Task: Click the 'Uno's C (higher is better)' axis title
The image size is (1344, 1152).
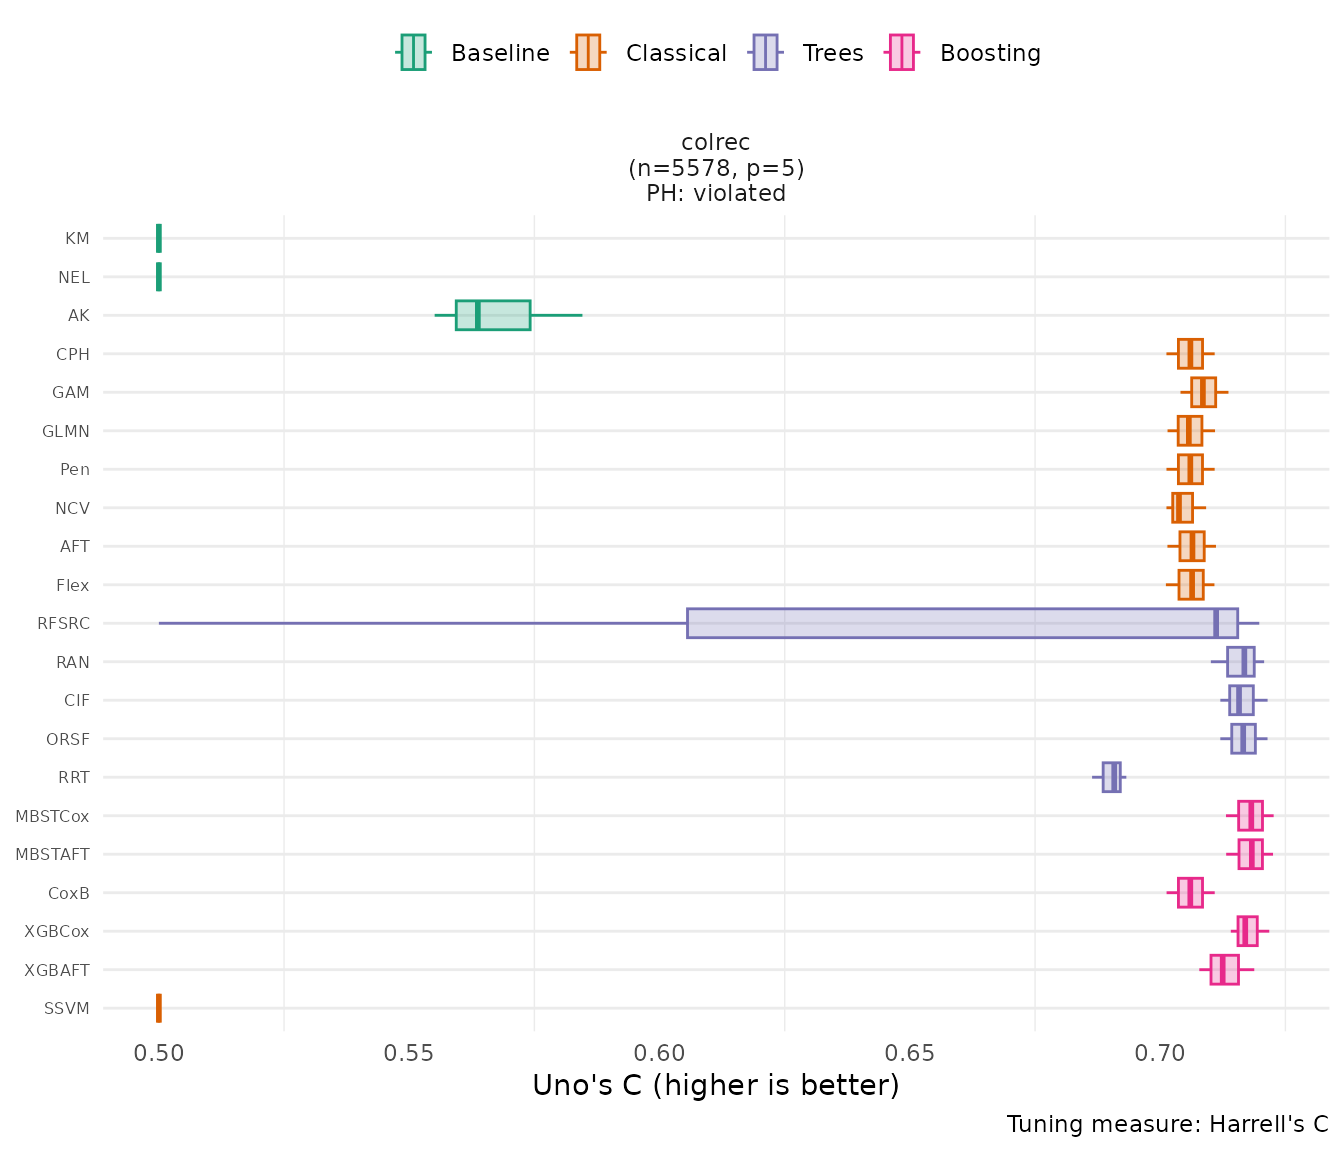Action: tap(716, 1086)
